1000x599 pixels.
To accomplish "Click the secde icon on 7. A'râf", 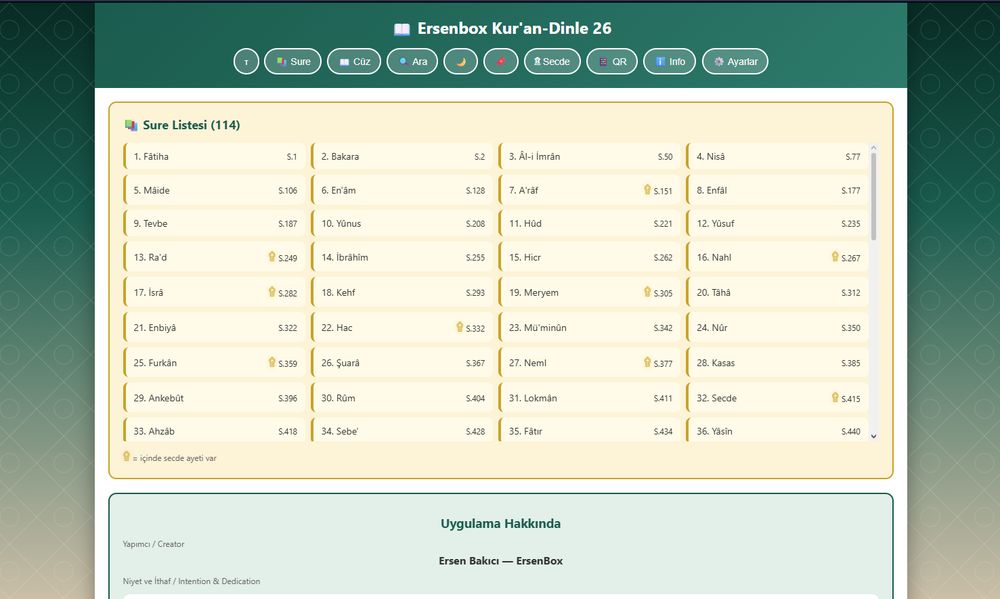I will [x=647, y=189].
